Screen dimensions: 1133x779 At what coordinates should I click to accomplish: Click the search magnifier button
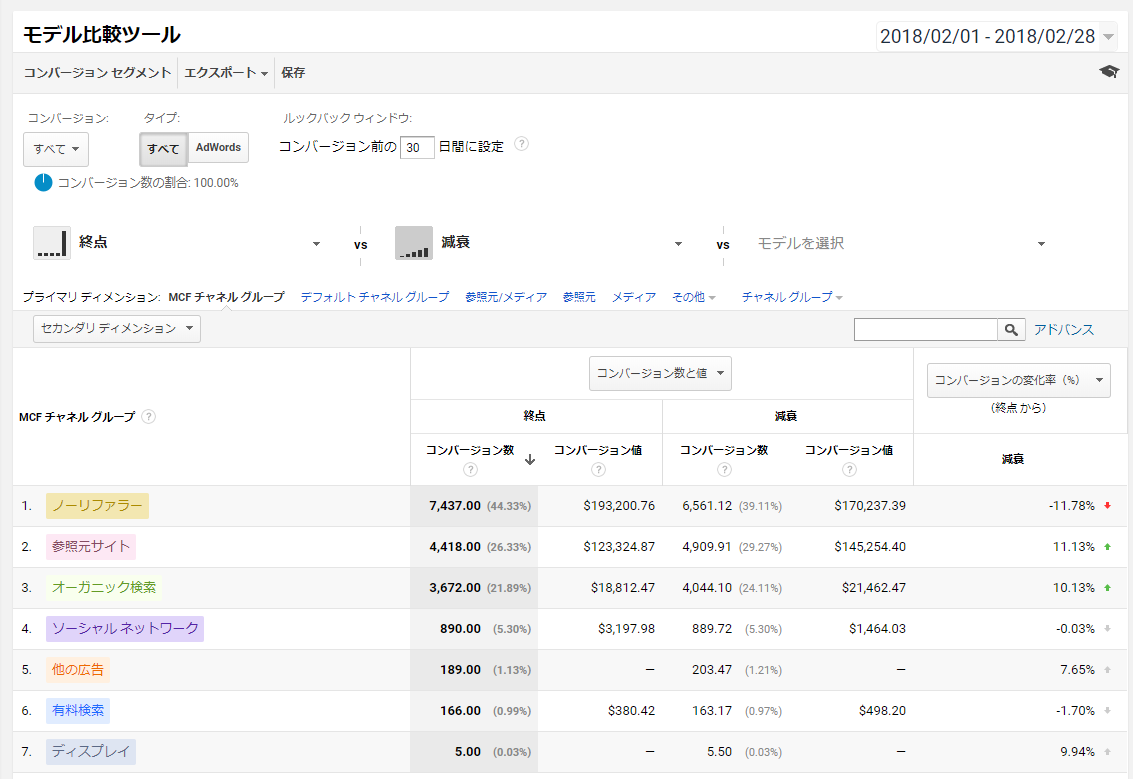(1011, 329)
